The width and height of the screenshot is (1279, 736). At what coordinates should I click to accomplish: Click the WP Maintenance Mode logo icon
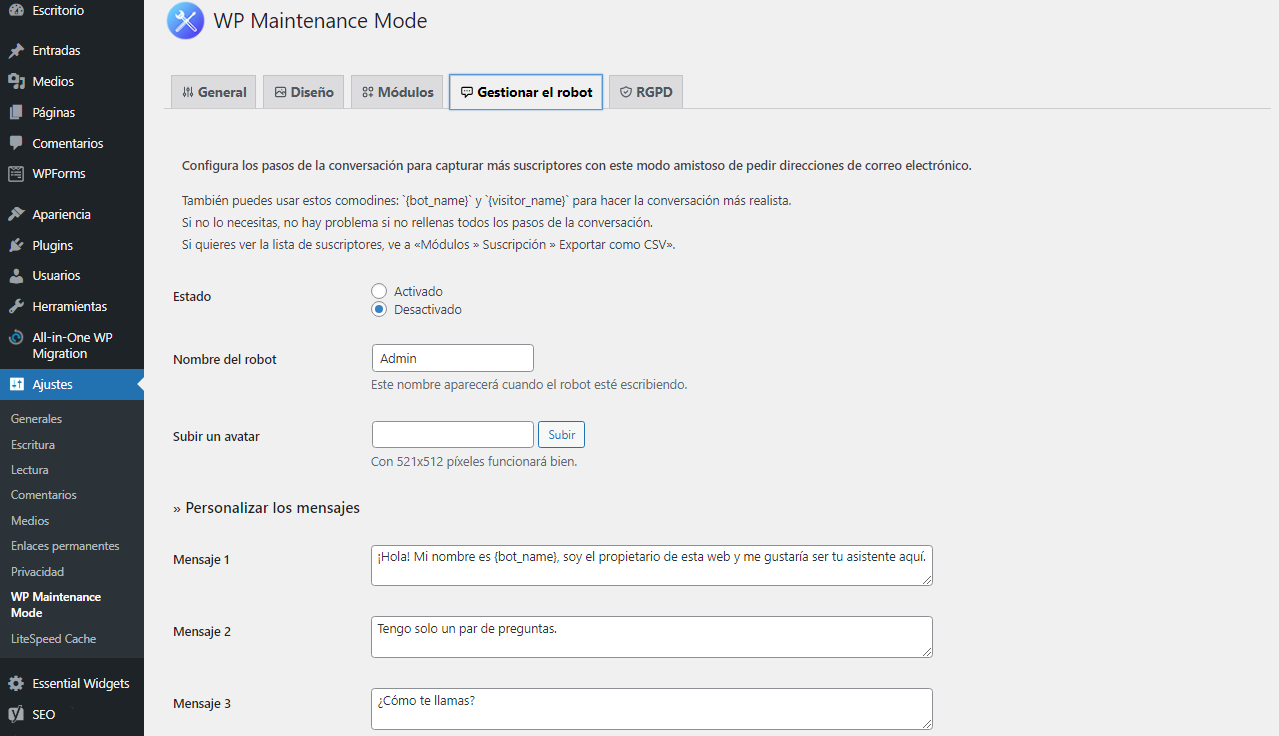click(x=184, y=20)
